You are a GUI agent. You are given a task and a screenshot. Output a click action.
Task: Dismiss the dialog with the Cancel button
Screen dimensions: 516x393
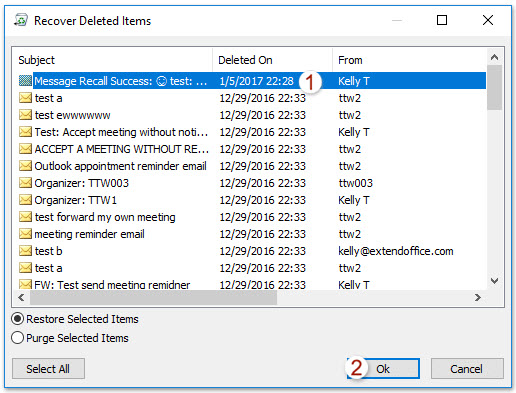click(467, 369)
